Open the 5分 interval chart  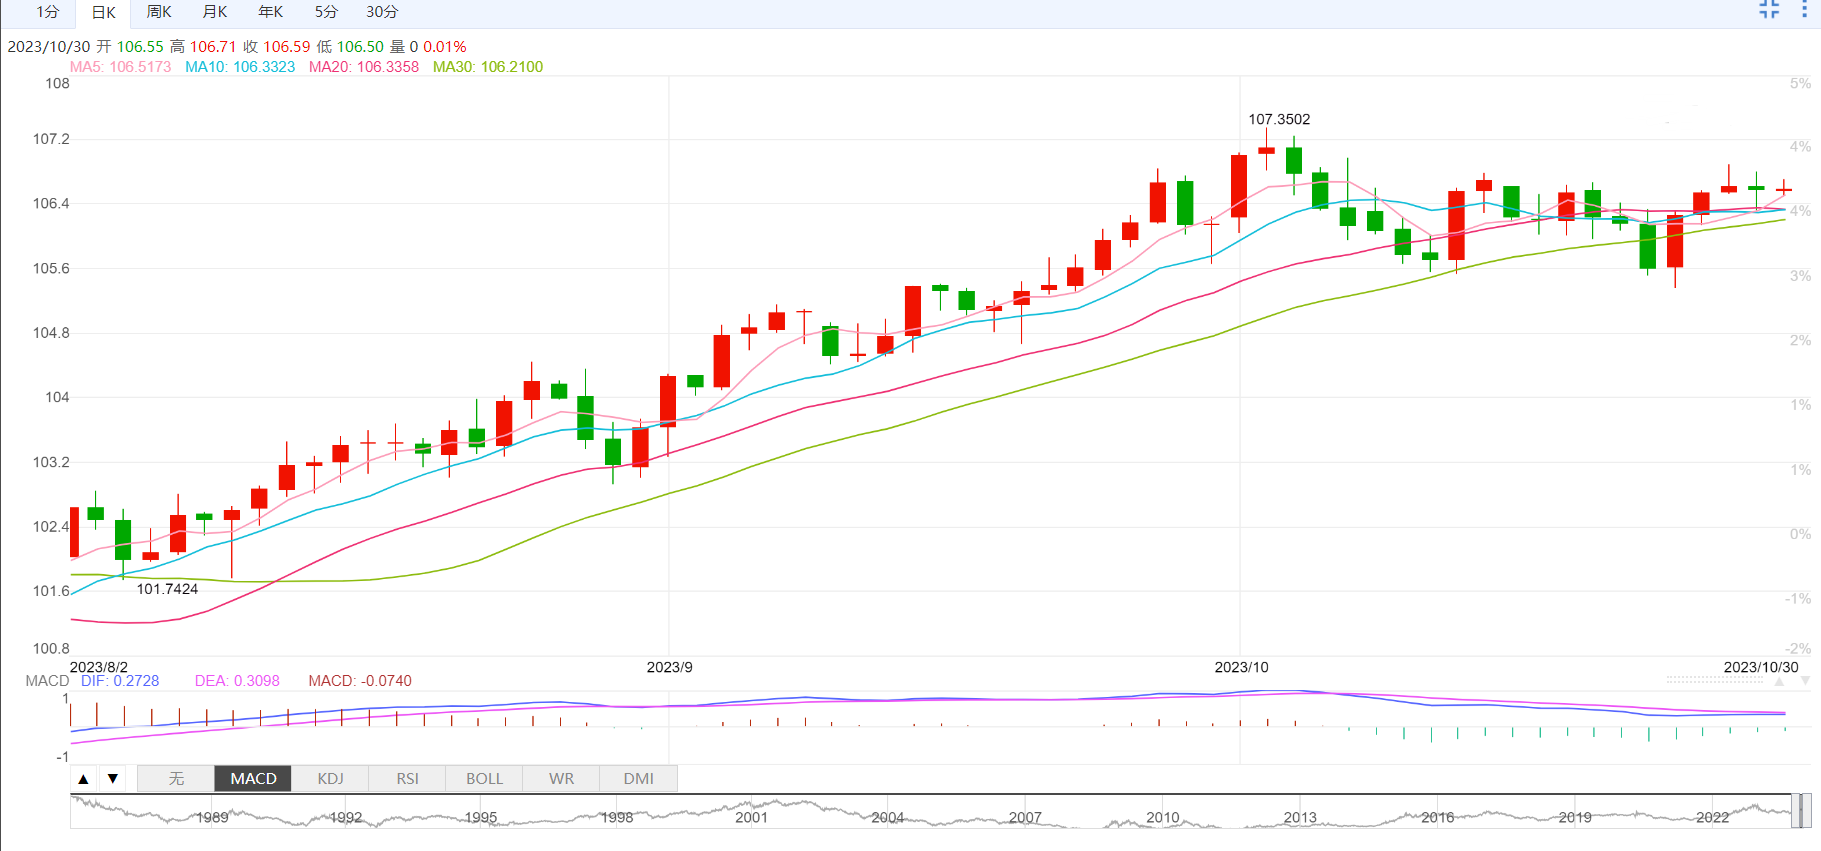pos(326,12)
